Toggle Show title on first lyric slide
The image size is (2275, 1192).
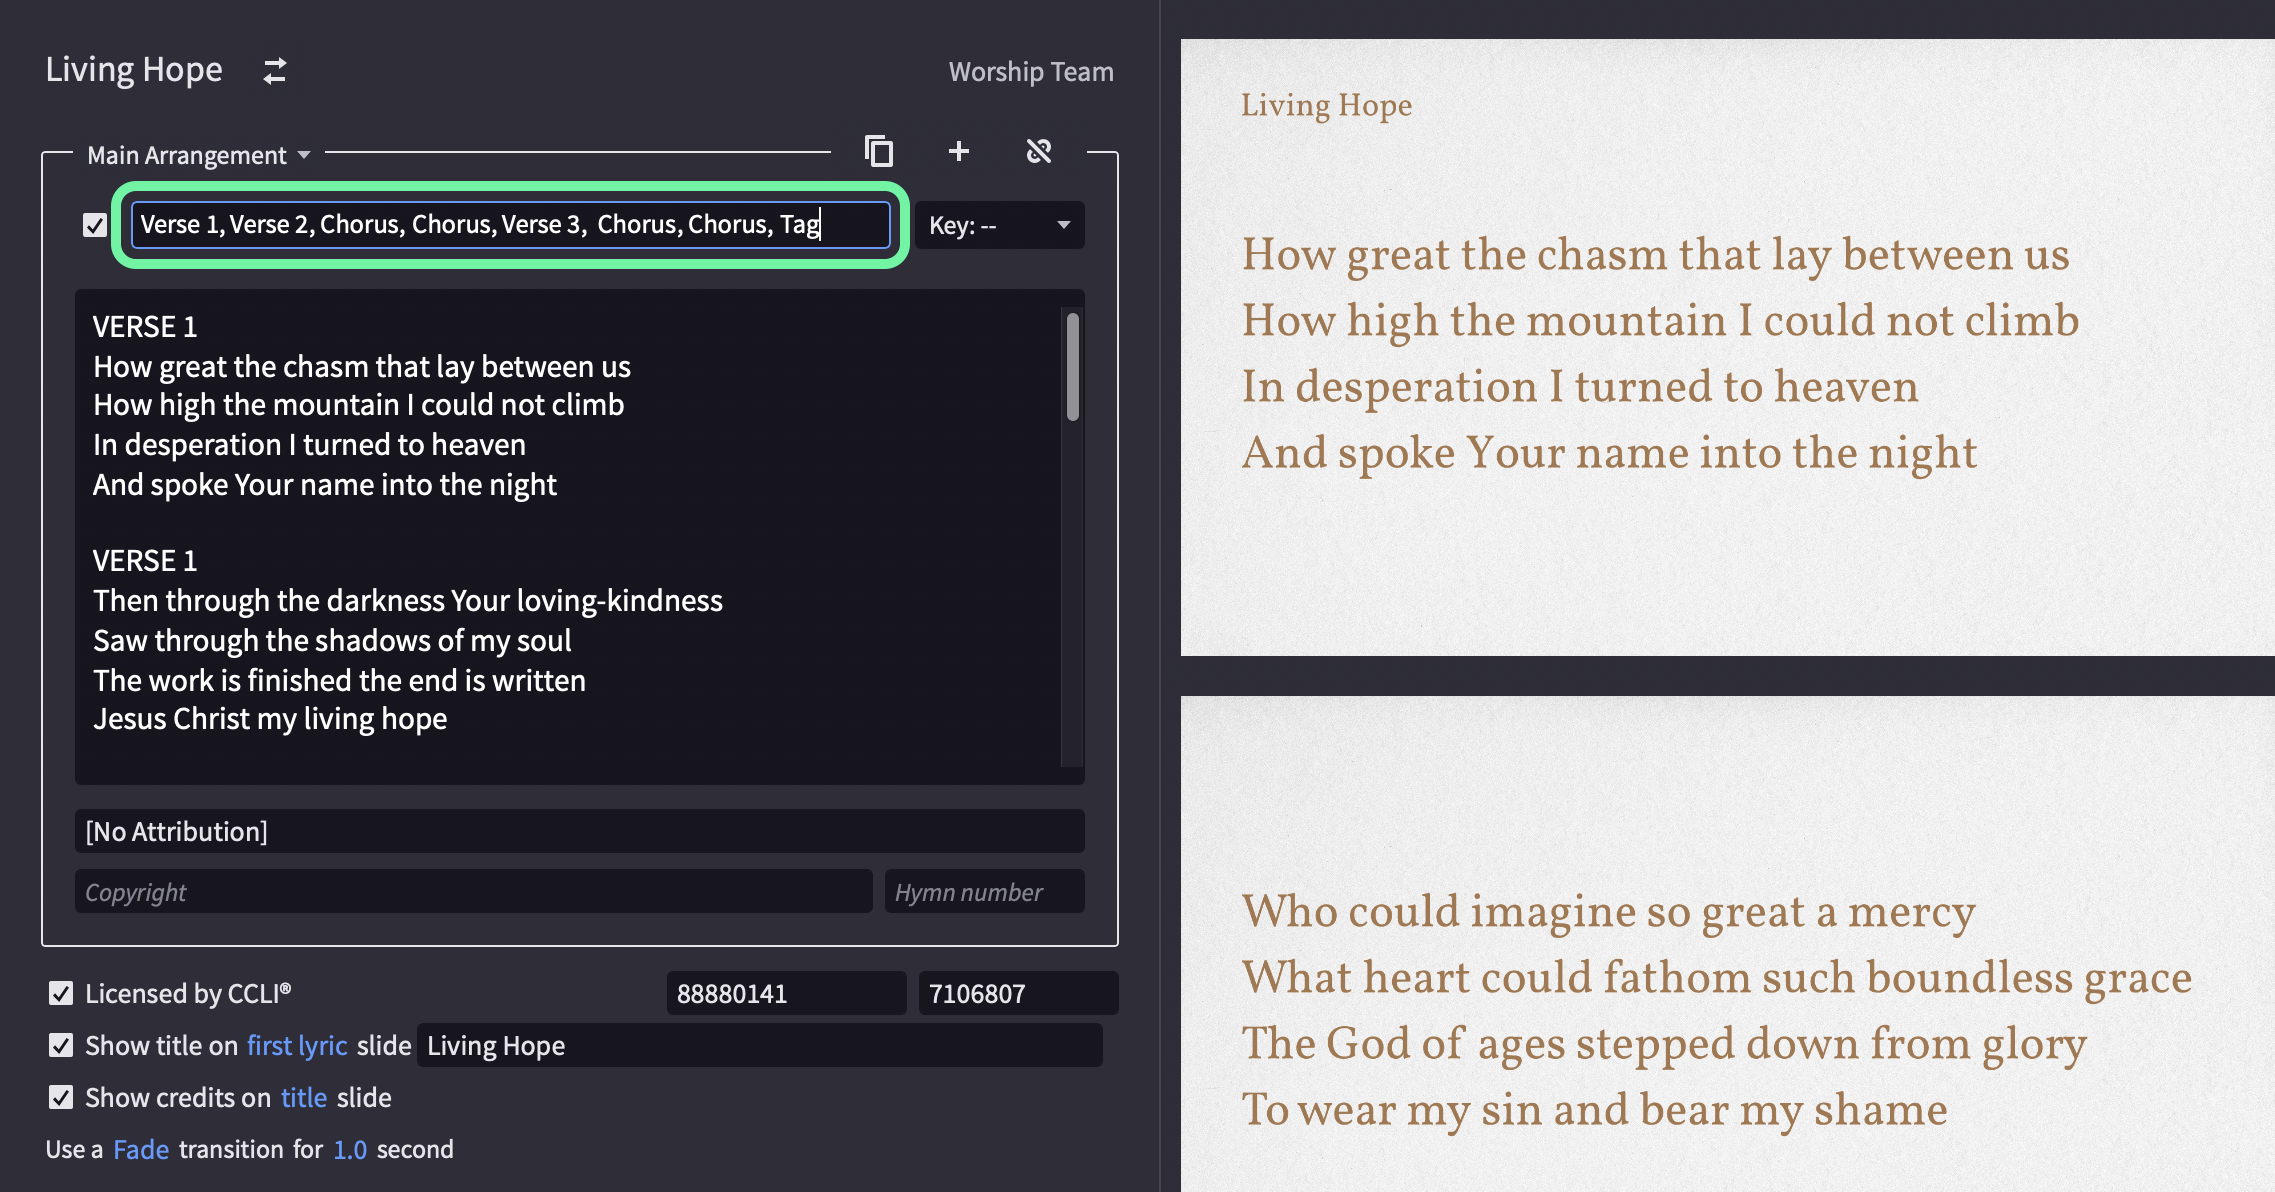(61, 1045)
